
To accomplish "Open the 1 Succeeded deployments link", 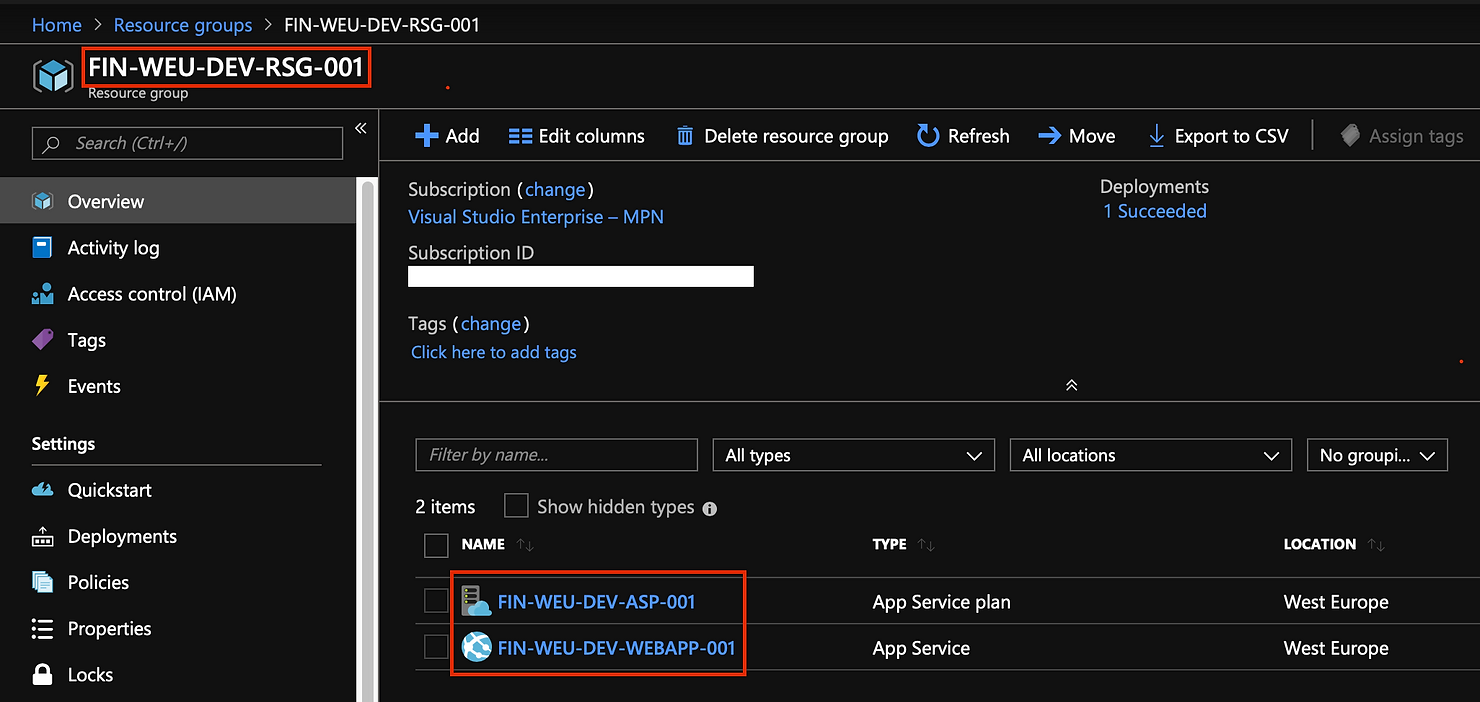I will pyautogui.click(x=1155, y=211).
